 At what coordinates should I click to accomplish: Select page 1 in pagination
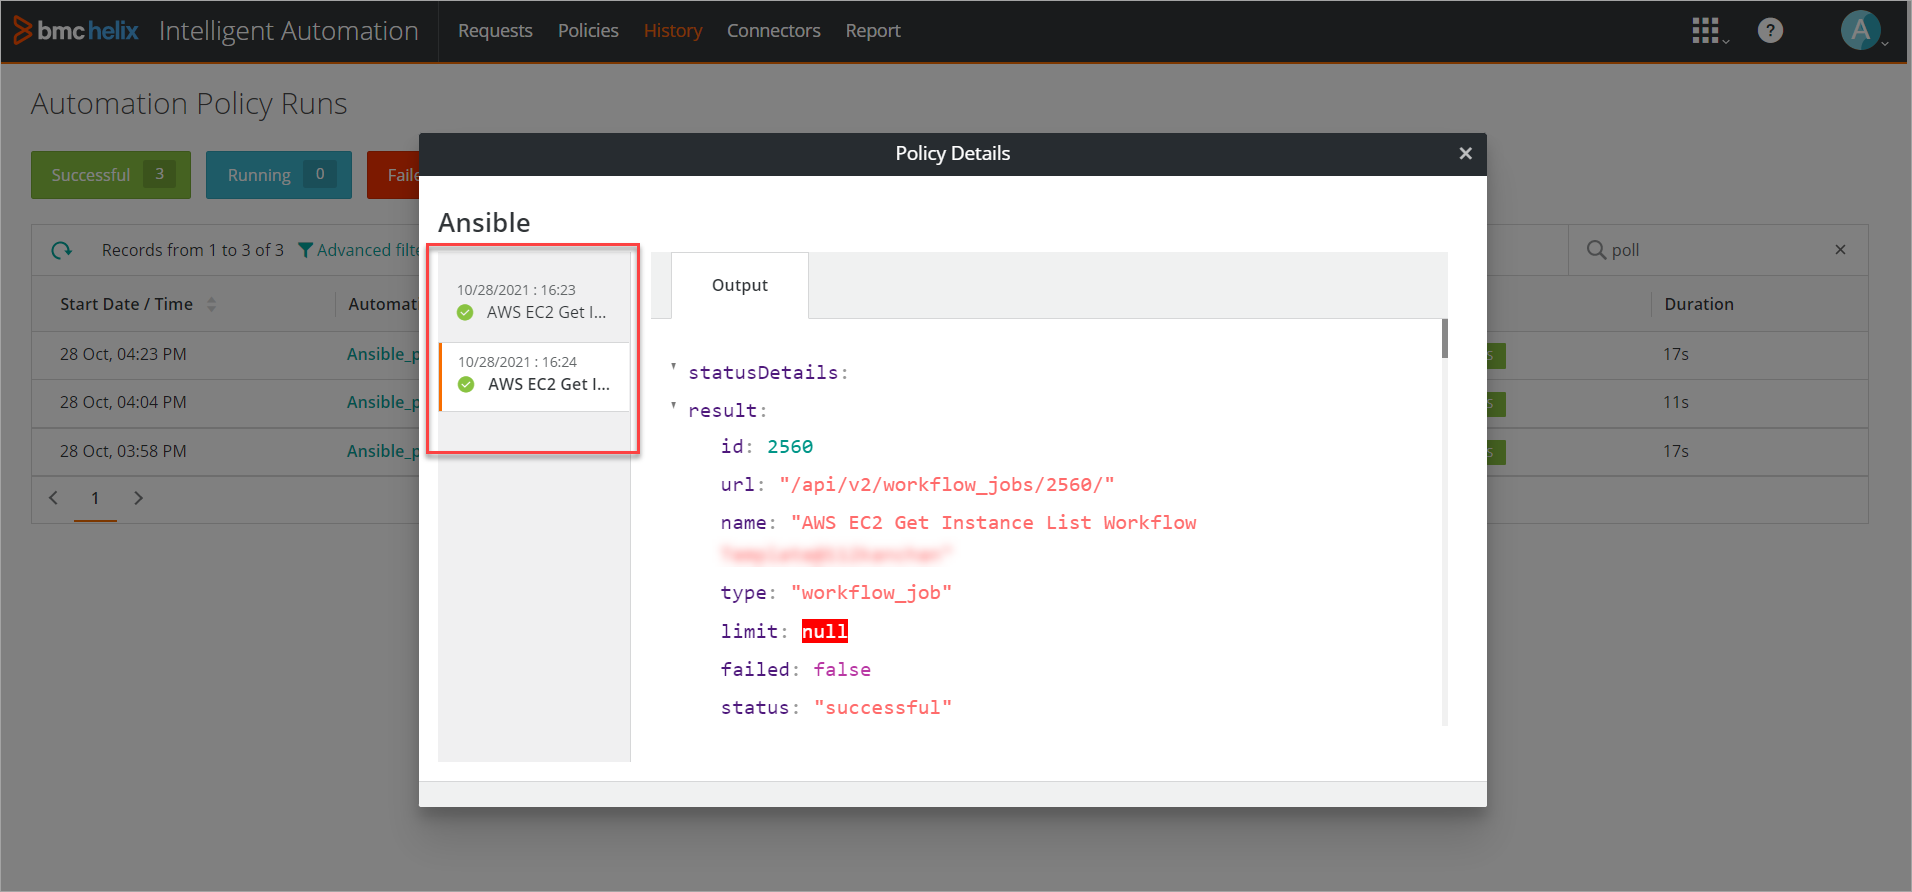tap(95, 498)
